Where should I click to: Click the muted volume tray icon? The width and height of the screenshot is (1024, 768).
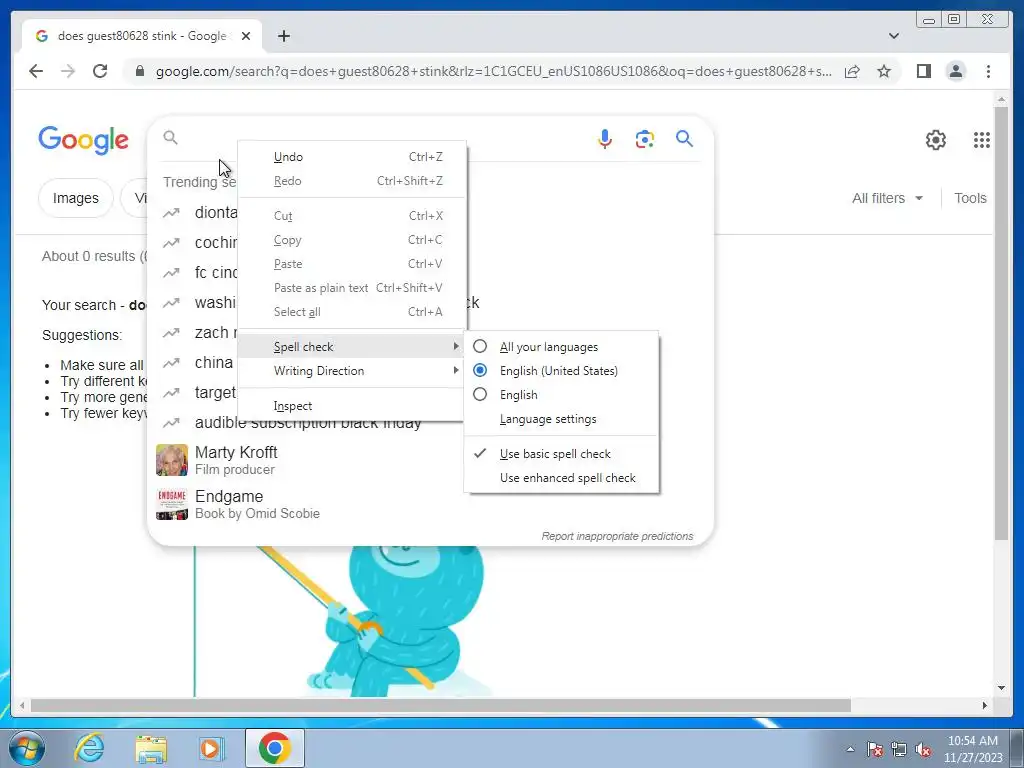tap(923, 750)
